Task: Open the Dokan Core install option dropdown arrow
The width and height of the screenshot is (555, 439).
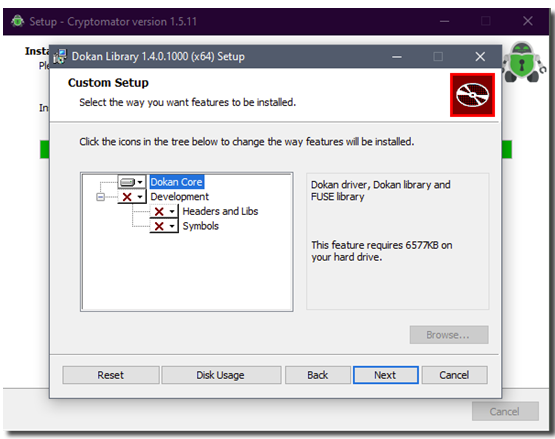Action: pyautogui.click(x=140, y=182)
